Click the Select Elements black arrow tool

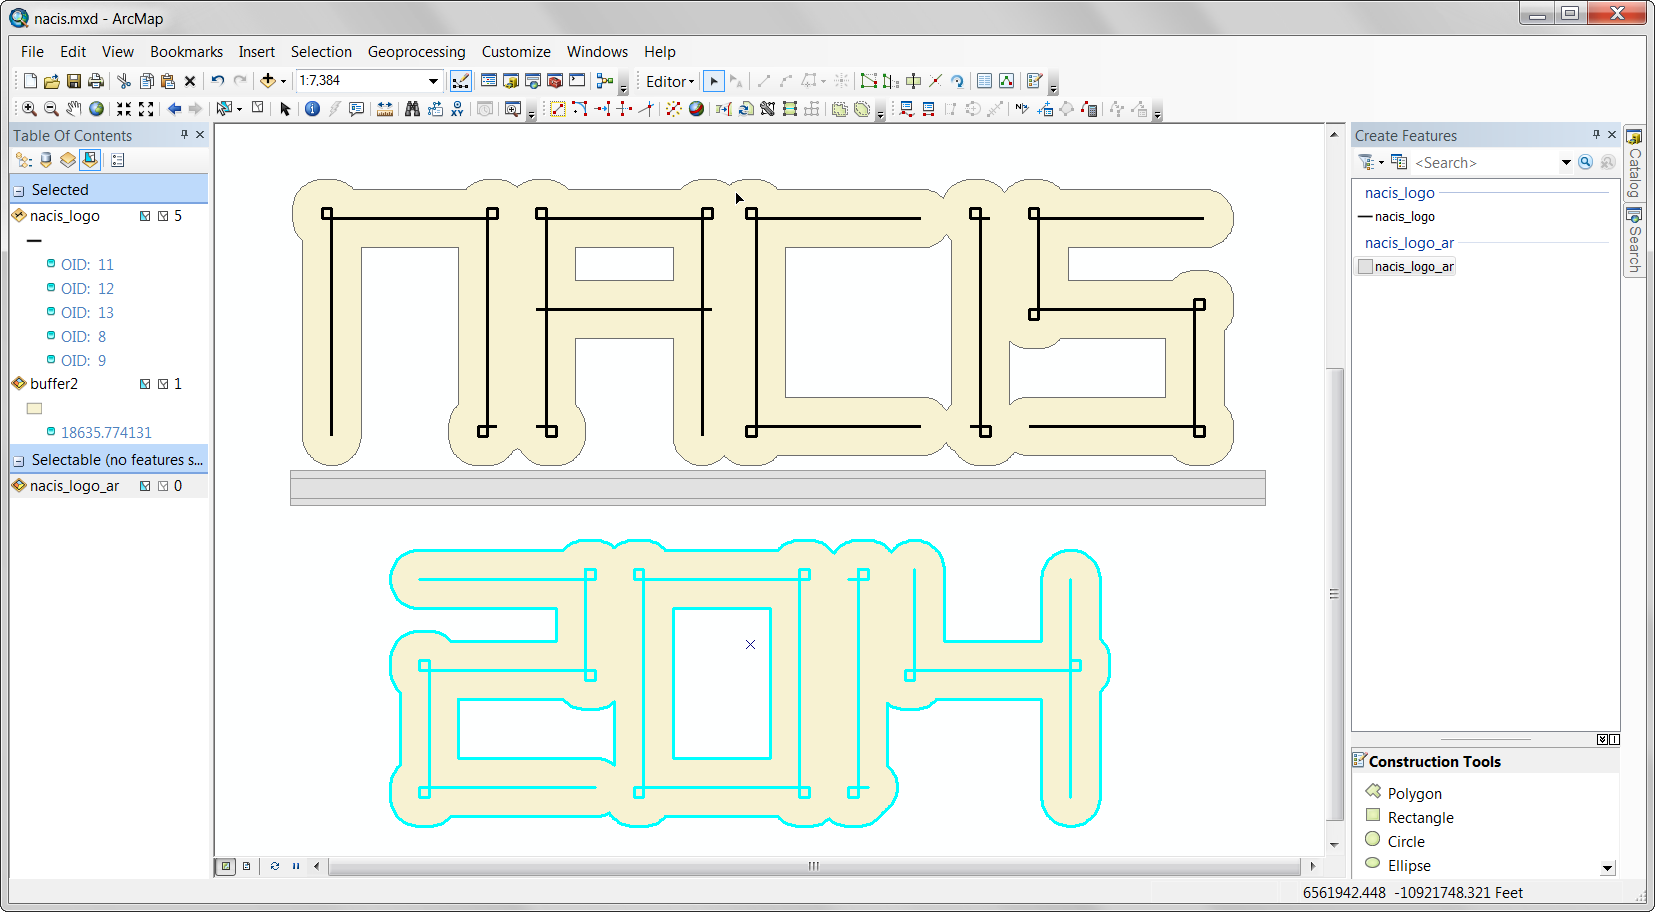(x=285, y=109)
